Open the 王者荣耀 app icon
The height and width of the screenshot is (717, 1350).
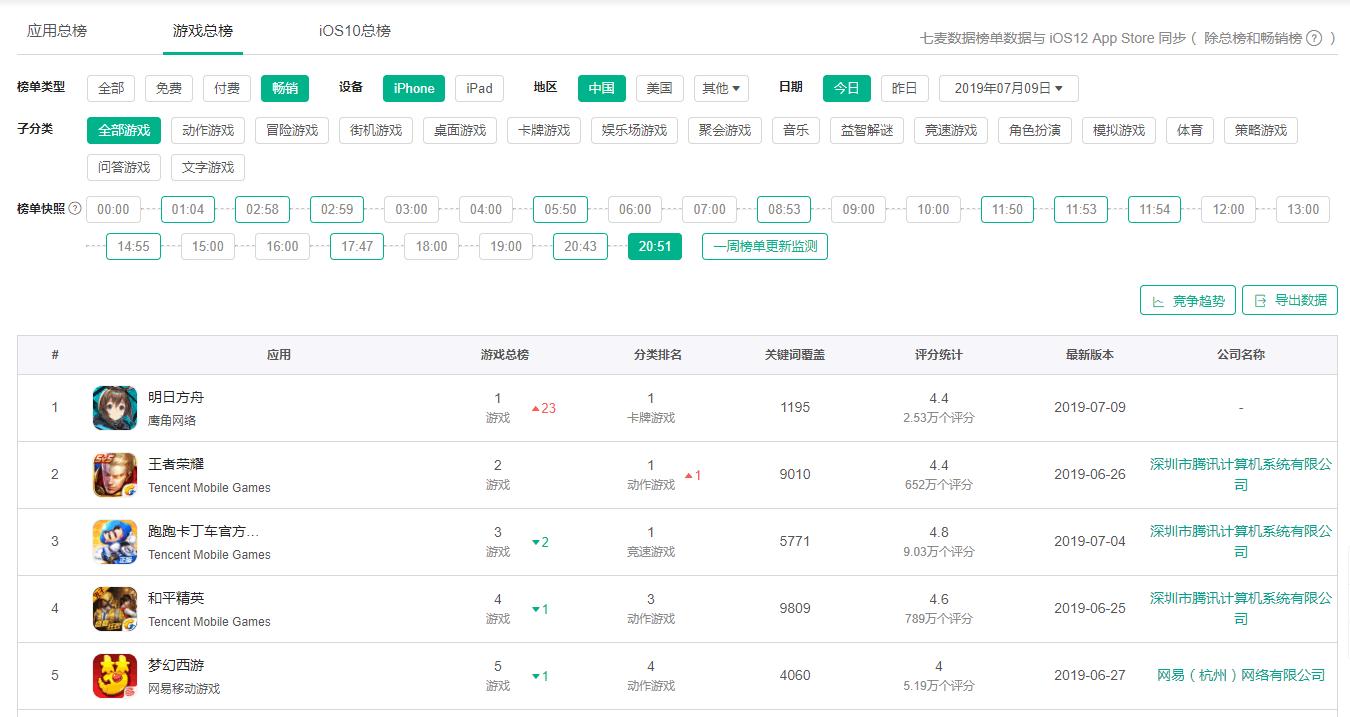coord(115,475)
